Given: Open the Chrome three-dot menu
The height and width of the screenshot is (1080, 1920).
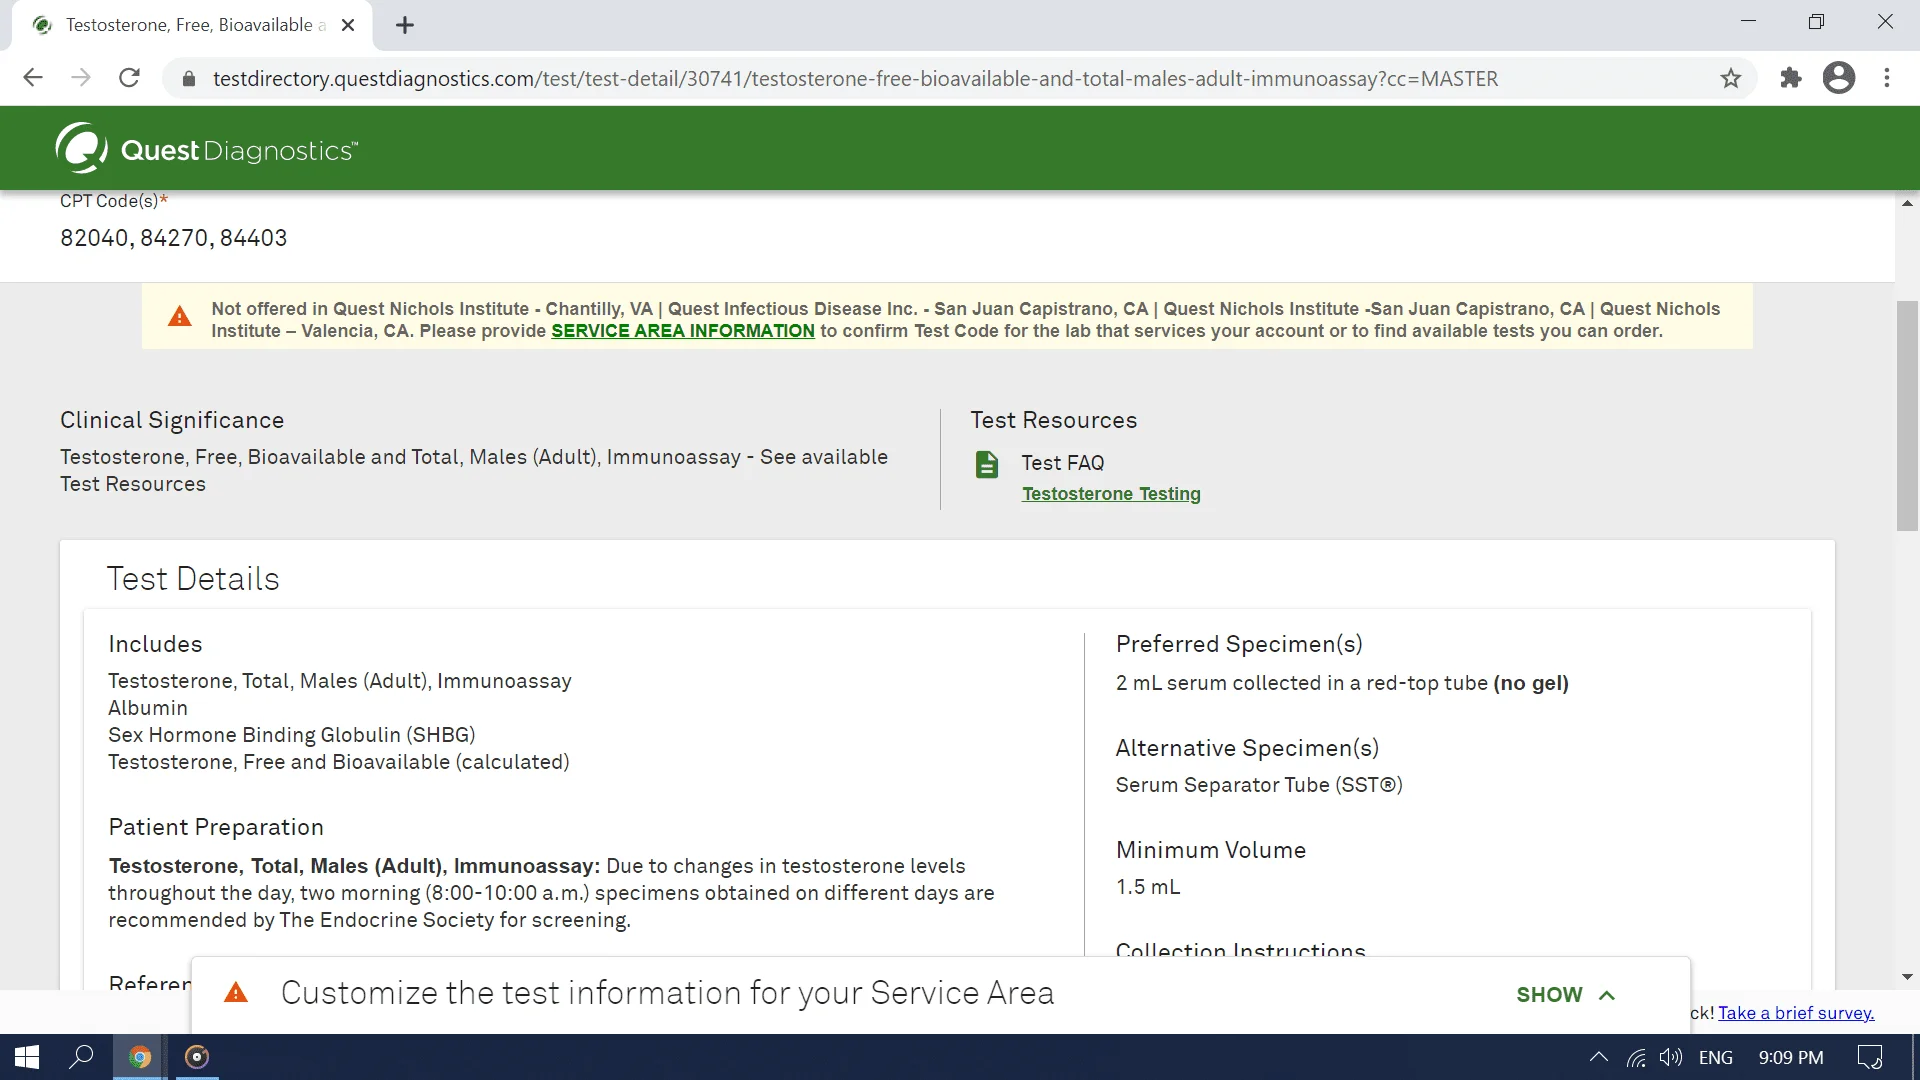Looking at the screenshot, I should click(x=1887, y=78).
